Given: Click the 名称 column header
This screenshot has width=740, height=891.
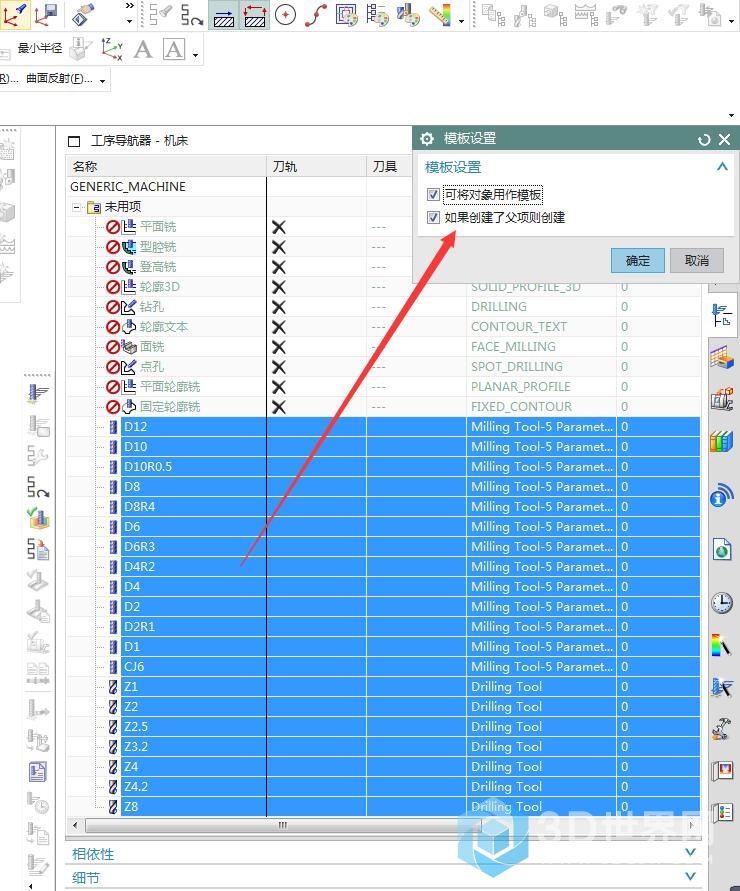Looking at the screenshot, I should pyautogui.click(x=166, y=166).
